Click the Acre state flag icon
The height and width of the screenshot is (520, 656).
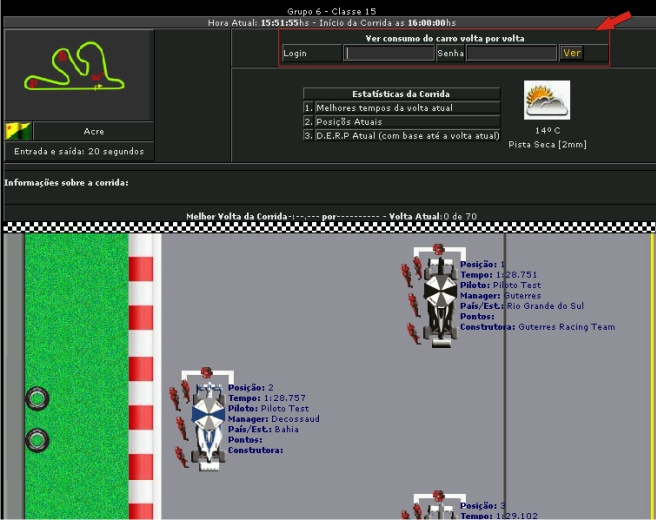(18, 130)
